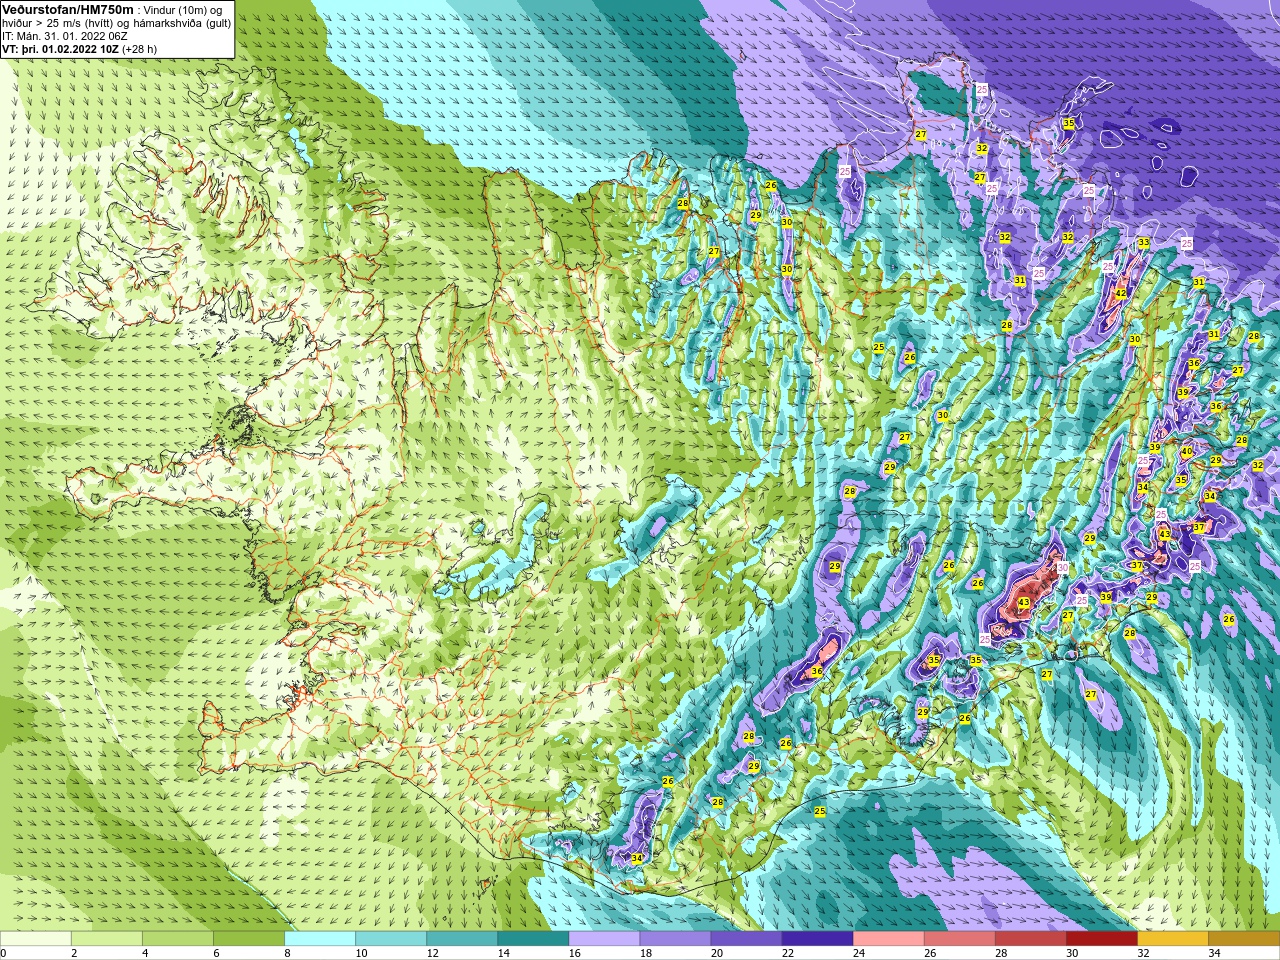Click the title text Veðurstofan/HM750m
Image resolution: width=1280 pixels, height=960 pixels.
coord(68,9)
